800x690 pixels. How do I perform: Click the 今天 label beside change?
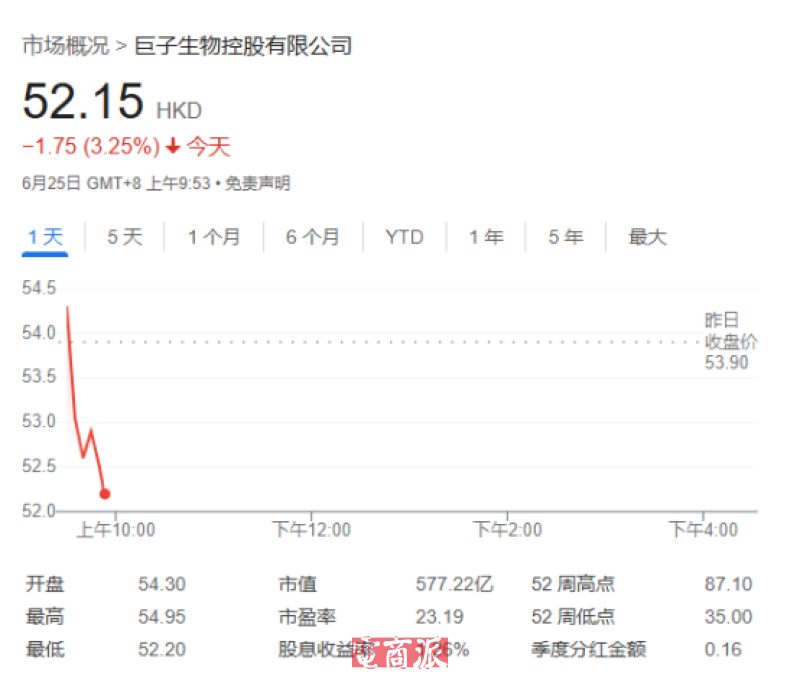209,146
